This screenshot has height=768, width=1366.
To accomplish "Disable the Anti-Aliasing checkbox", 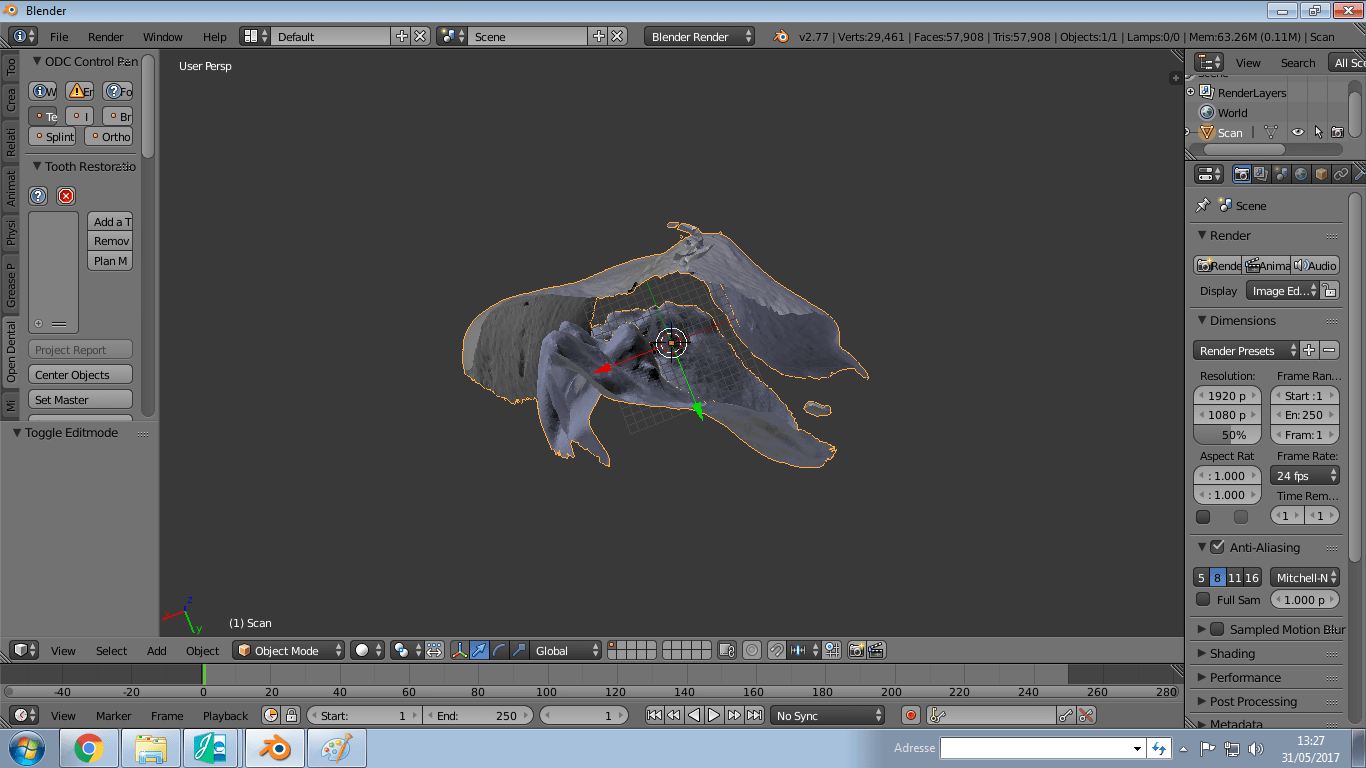I will coord(1217,547).
